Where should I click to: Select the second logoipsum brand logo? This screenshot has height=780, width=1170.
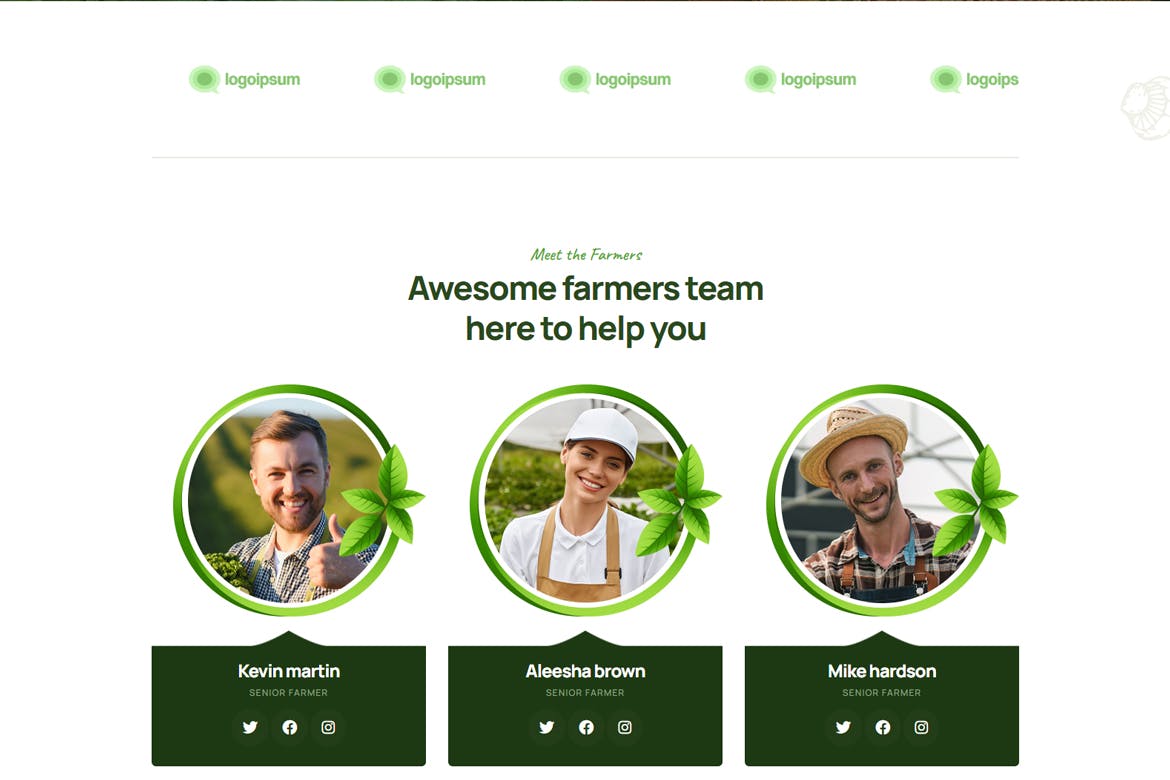point(430,79)
